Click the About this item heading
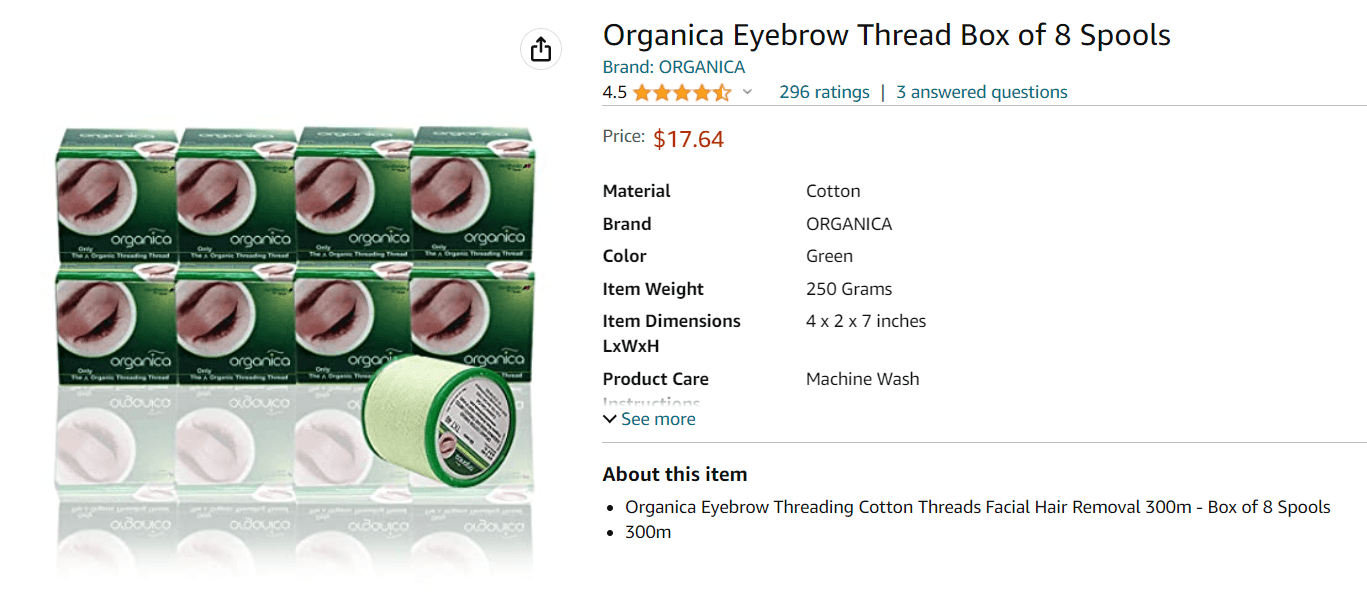Screen dimensions: 1367x593 click(674, 474)
